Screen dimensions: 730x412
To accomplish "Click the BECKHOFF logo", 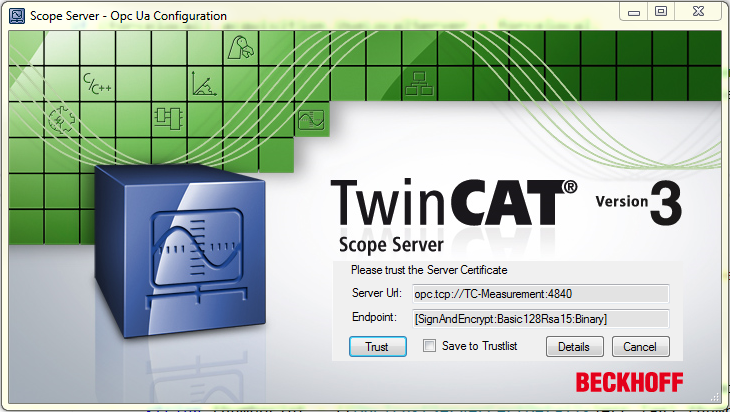I will (x=629, y=382).
